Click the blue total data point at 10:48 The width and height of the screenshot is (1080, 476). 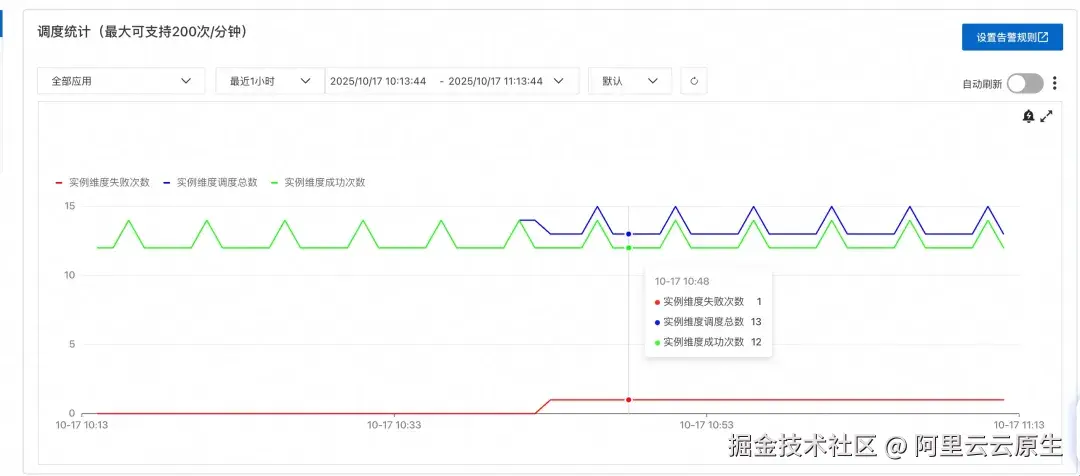628,234
